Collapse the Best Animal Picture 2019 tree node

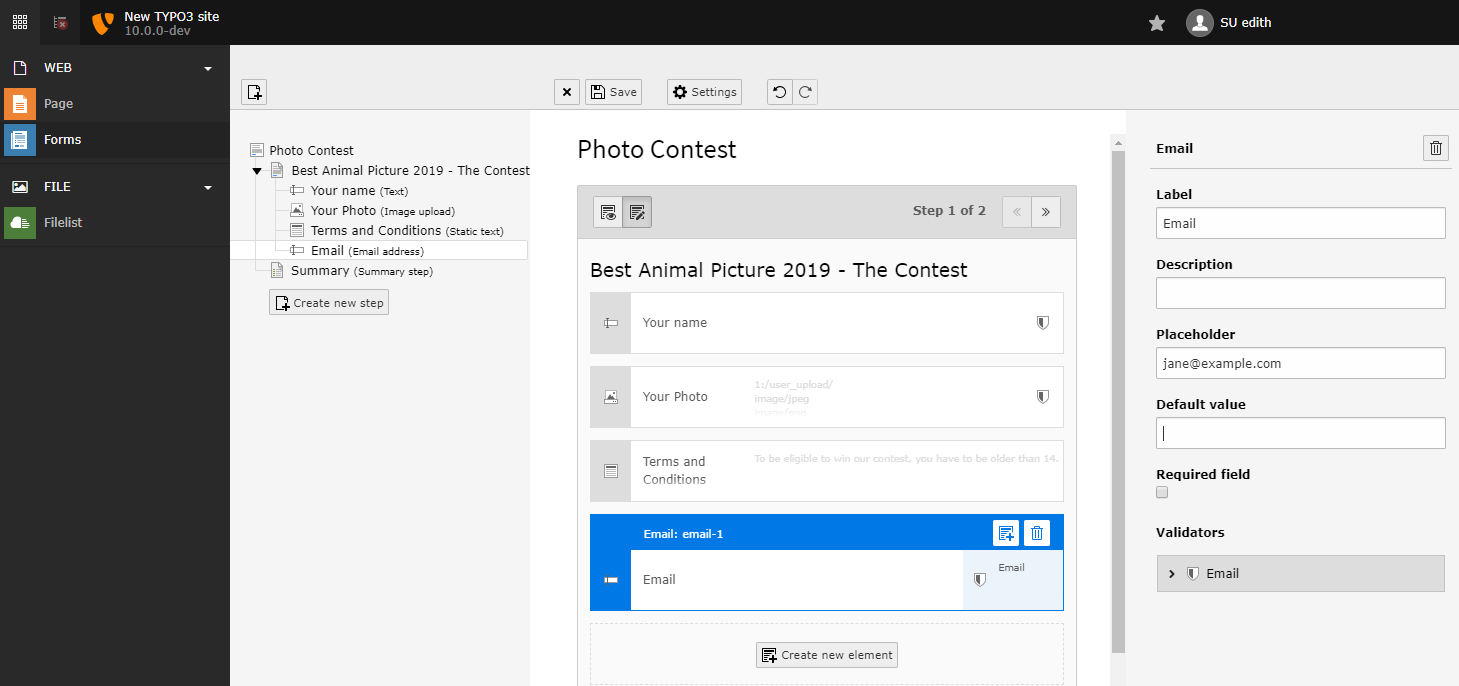[x=257, y=170]
